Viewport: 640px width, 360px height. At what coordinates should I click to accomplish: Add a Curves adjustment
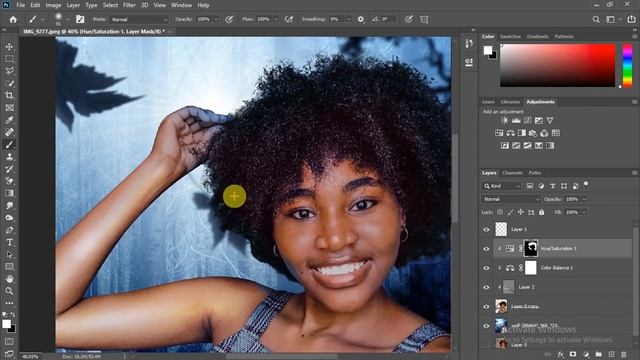[528, 120]
